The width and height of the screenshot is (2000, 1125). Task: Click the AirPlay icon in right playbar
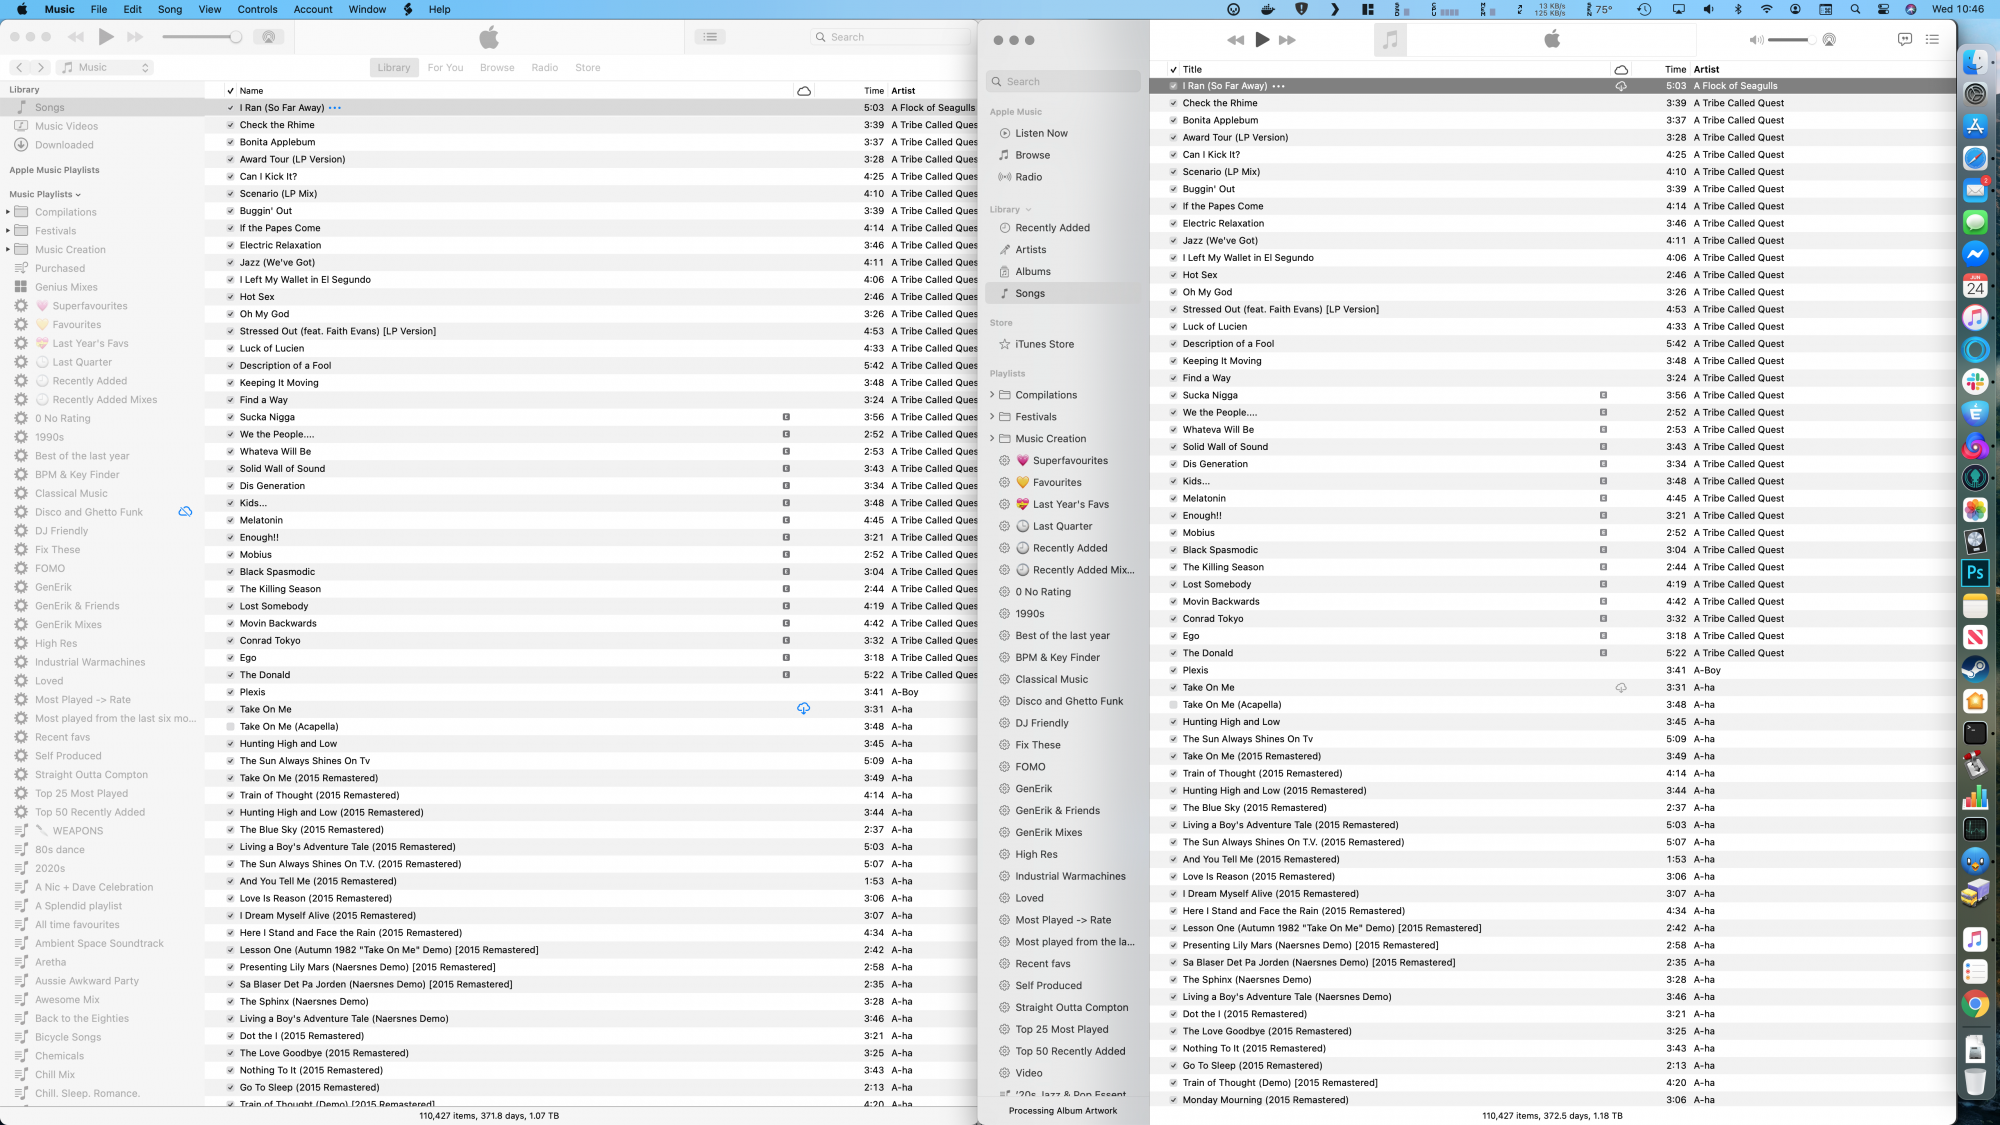point(1828,40)
